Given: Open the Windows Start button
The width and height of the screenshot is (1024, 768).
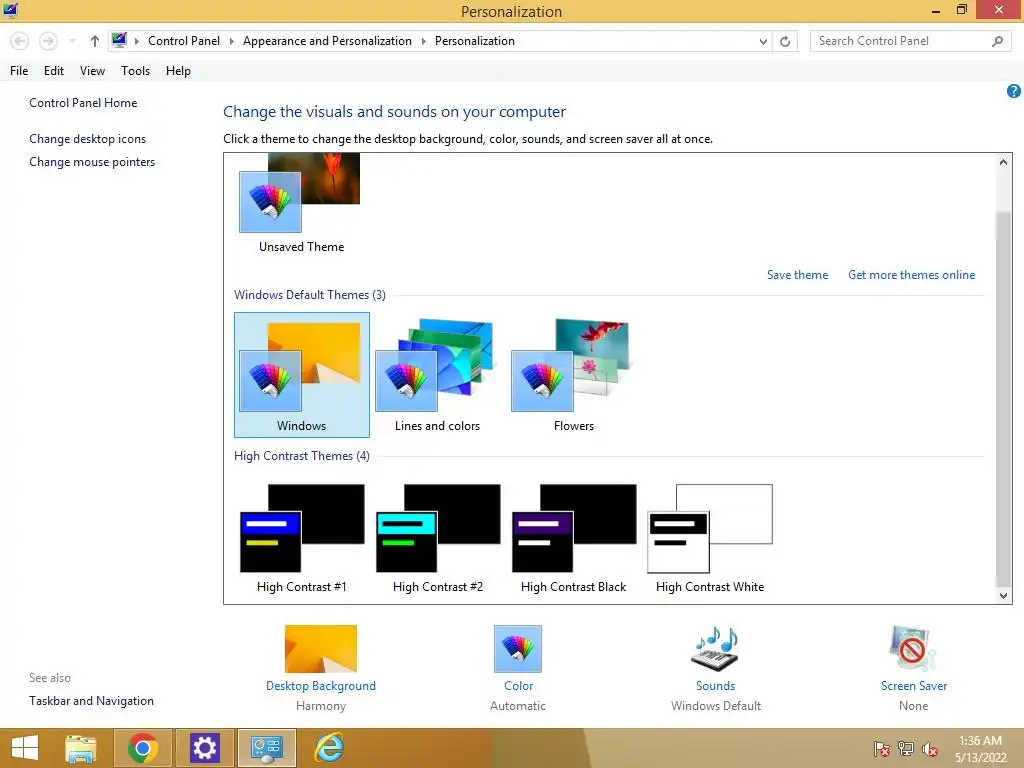Looking at the screenshot, I should (25, 748).
